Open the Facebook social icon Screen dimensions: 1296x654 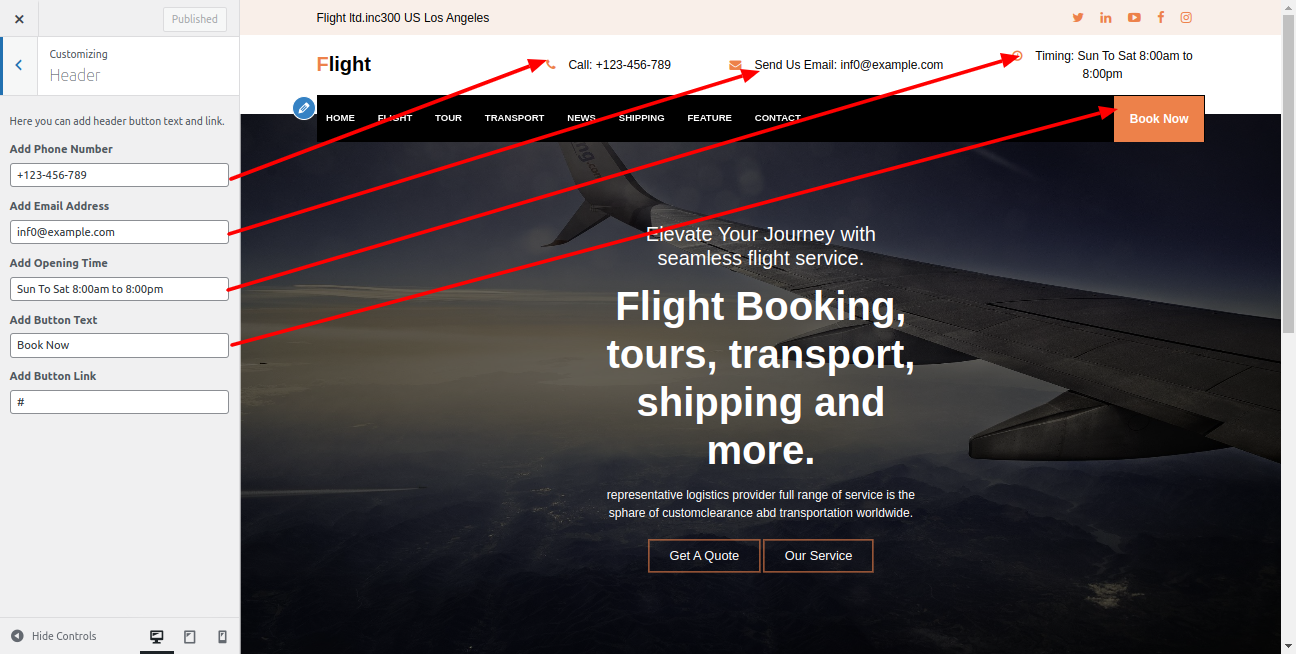1161,17
